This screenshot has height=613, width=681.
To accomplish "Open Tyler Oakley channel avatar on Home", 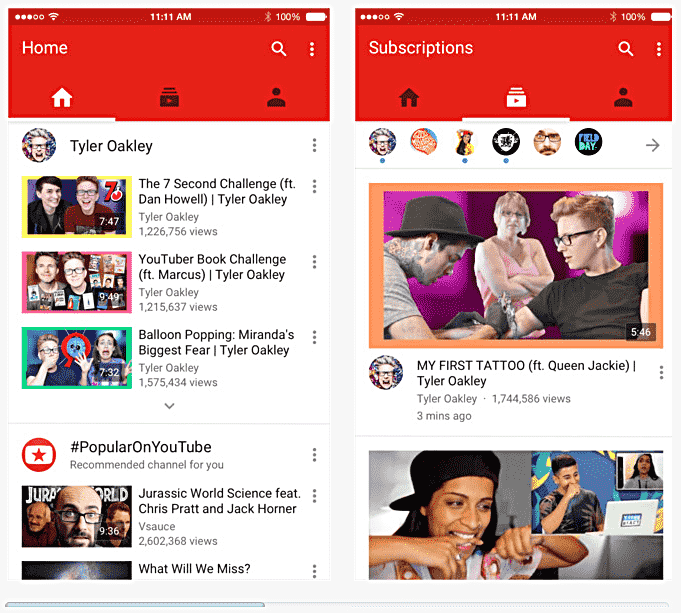I will pyautogui.click(x=39, y=146).
